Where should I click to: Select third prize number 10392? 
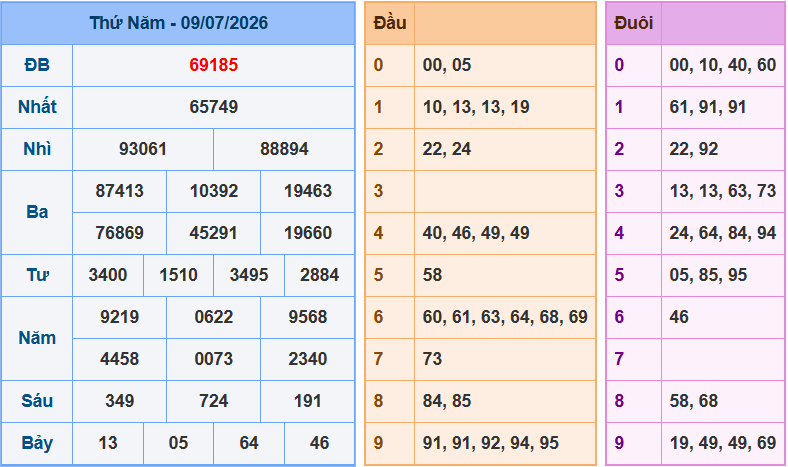click(x=214, y=191)
